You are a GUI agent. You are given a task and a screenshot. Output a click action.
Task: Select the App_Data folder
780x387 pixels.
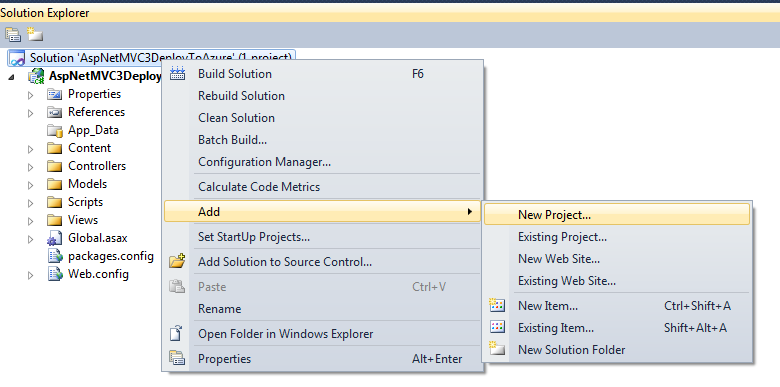[x=93, y=130]
